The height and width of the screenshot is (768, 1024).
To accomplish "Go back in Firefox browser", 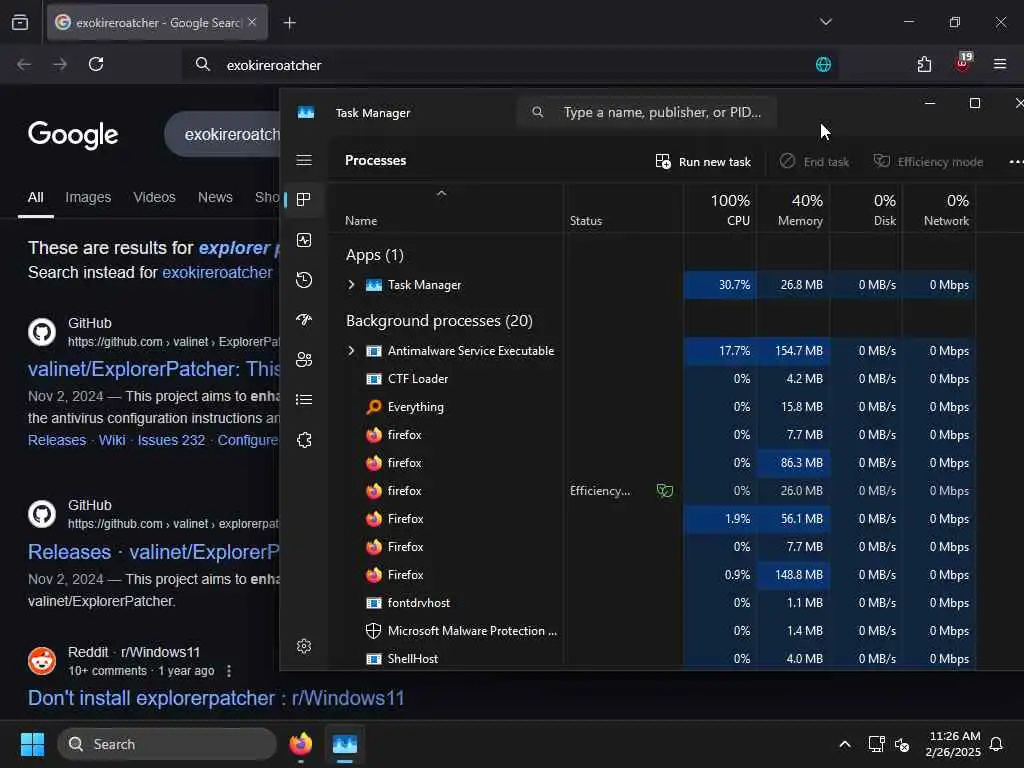I will (x=24, y=64).
